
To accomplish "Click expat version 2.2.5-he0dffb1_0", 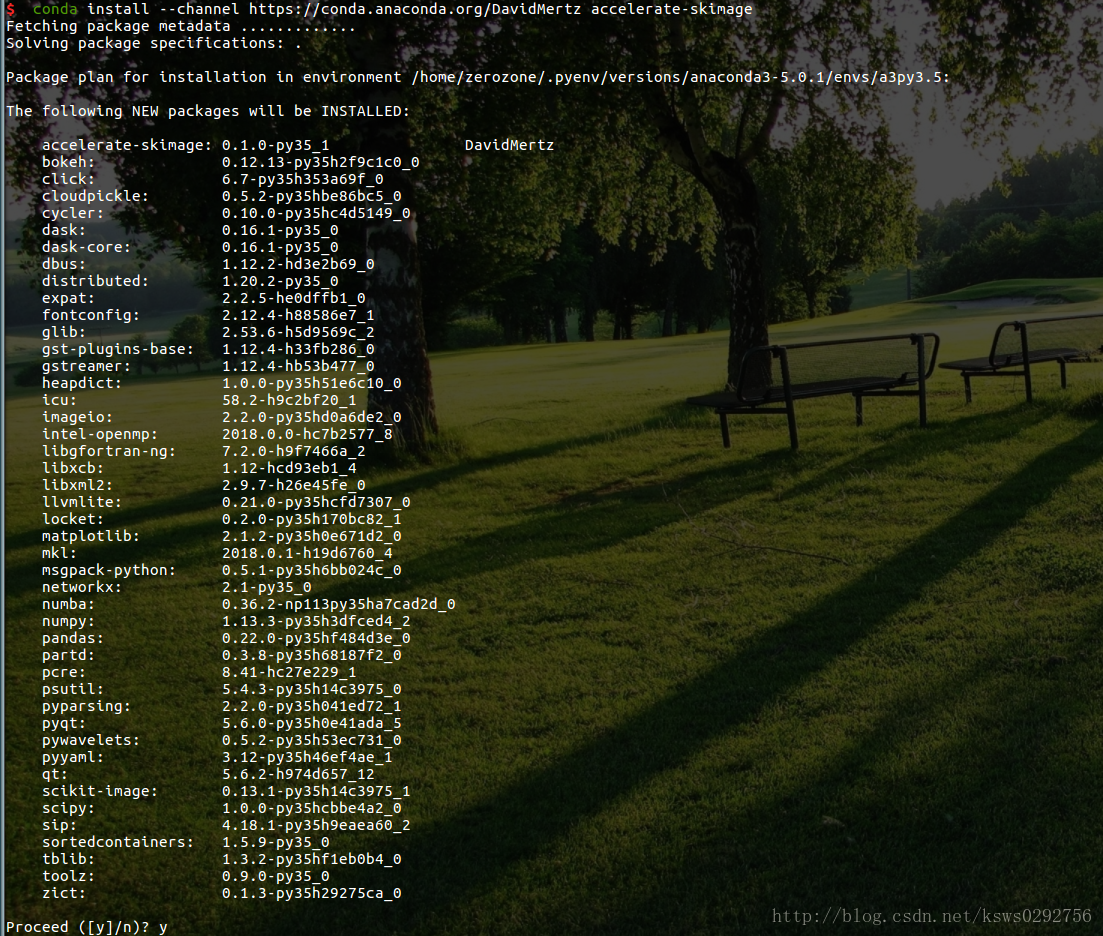I will coord(293,298).
